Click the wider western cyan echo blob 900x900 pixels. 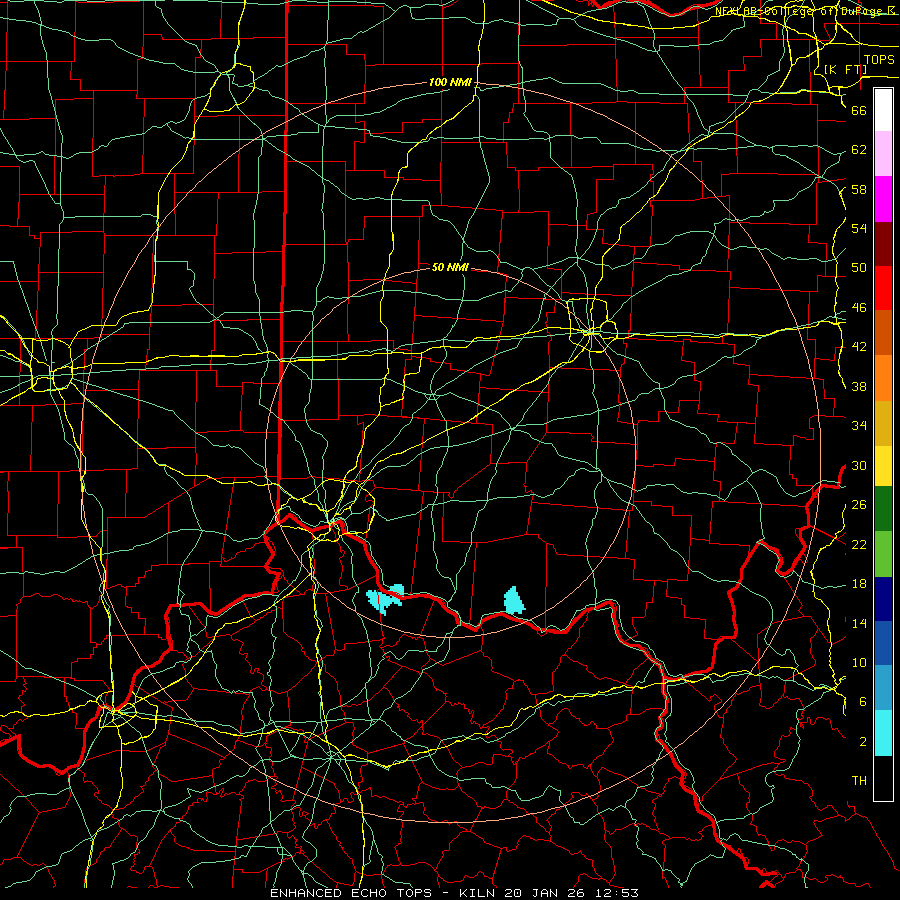[385, 599]
